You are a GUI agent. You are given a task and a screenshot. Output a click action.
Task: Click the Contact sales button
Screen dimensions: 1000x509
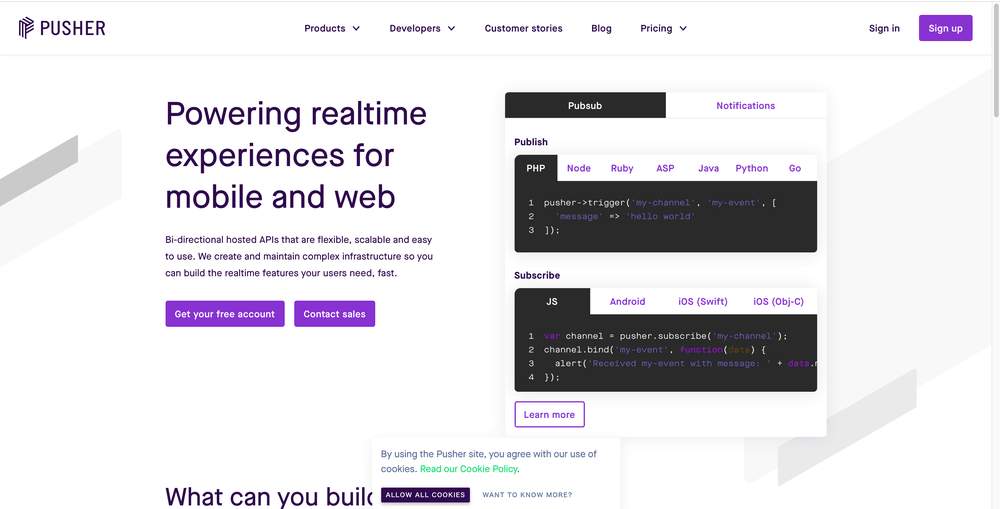click(x=334, y=314)
